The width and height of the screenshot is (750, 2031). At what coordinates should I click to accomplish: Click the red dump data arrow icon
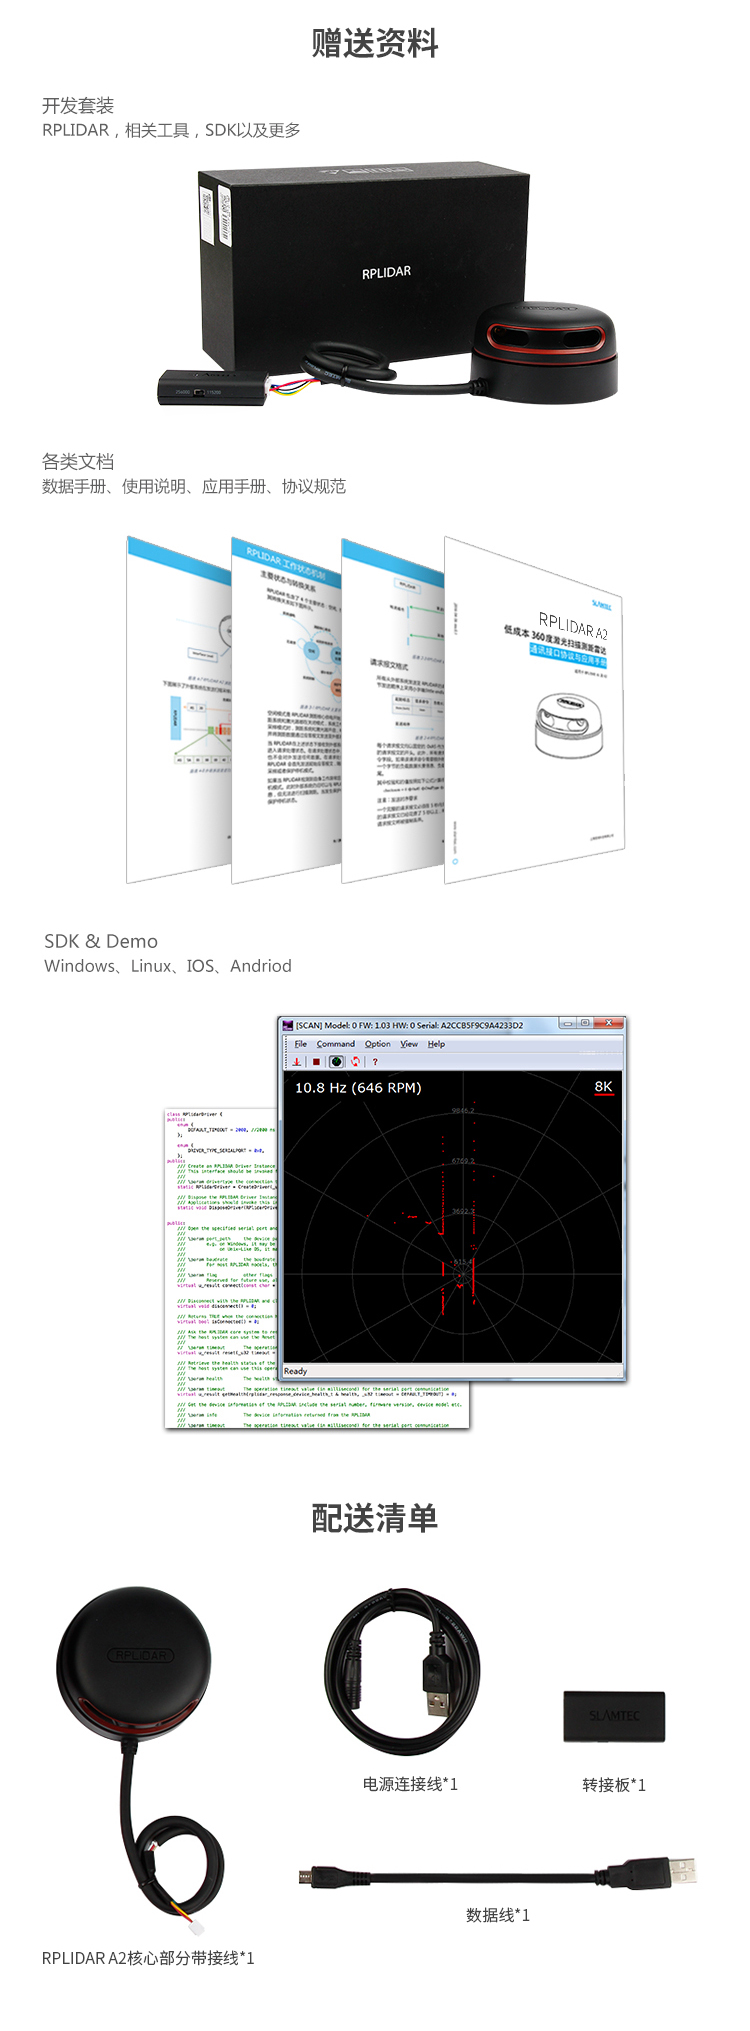[x=297, y=1061]
